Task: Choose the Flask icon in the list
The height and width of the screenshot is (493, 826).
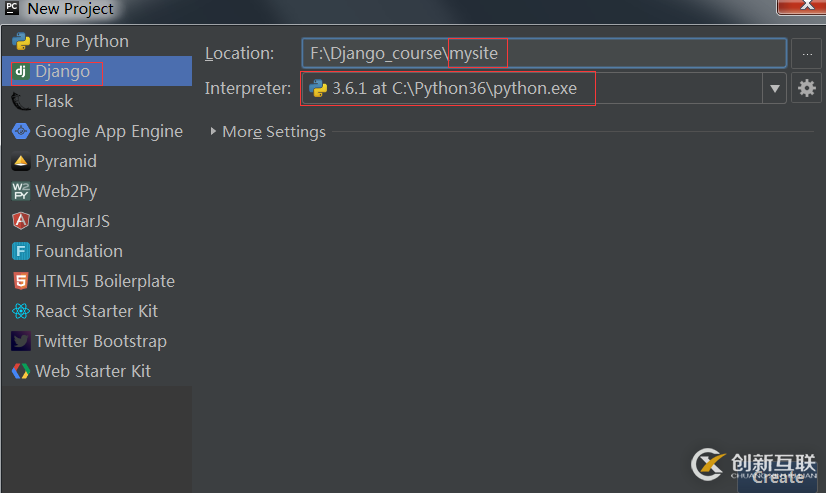Action: [x=20, y=101]
